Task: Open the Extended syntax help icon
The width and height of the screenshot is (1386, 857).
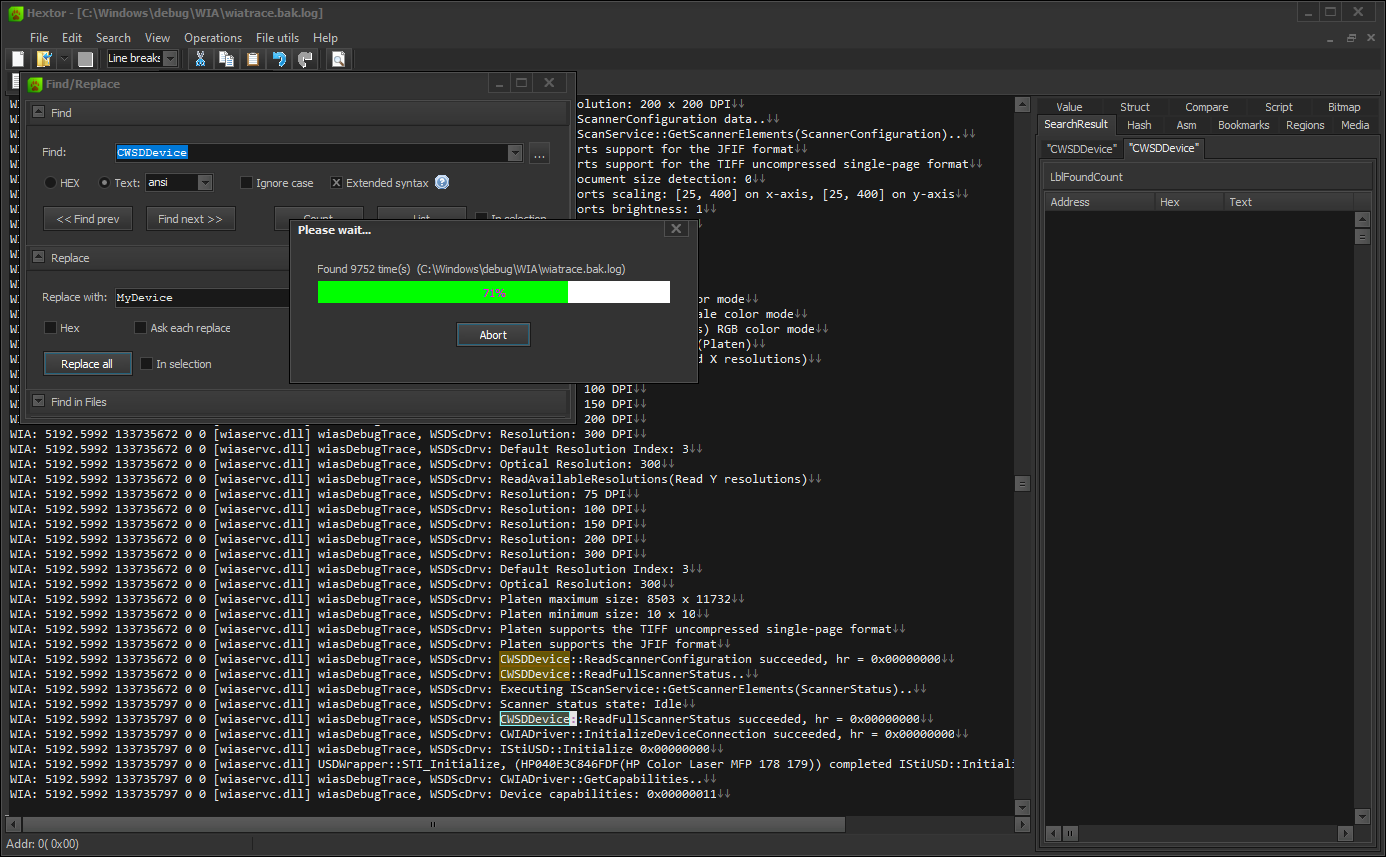Action: pyautogui.click(x=441, y=182)
